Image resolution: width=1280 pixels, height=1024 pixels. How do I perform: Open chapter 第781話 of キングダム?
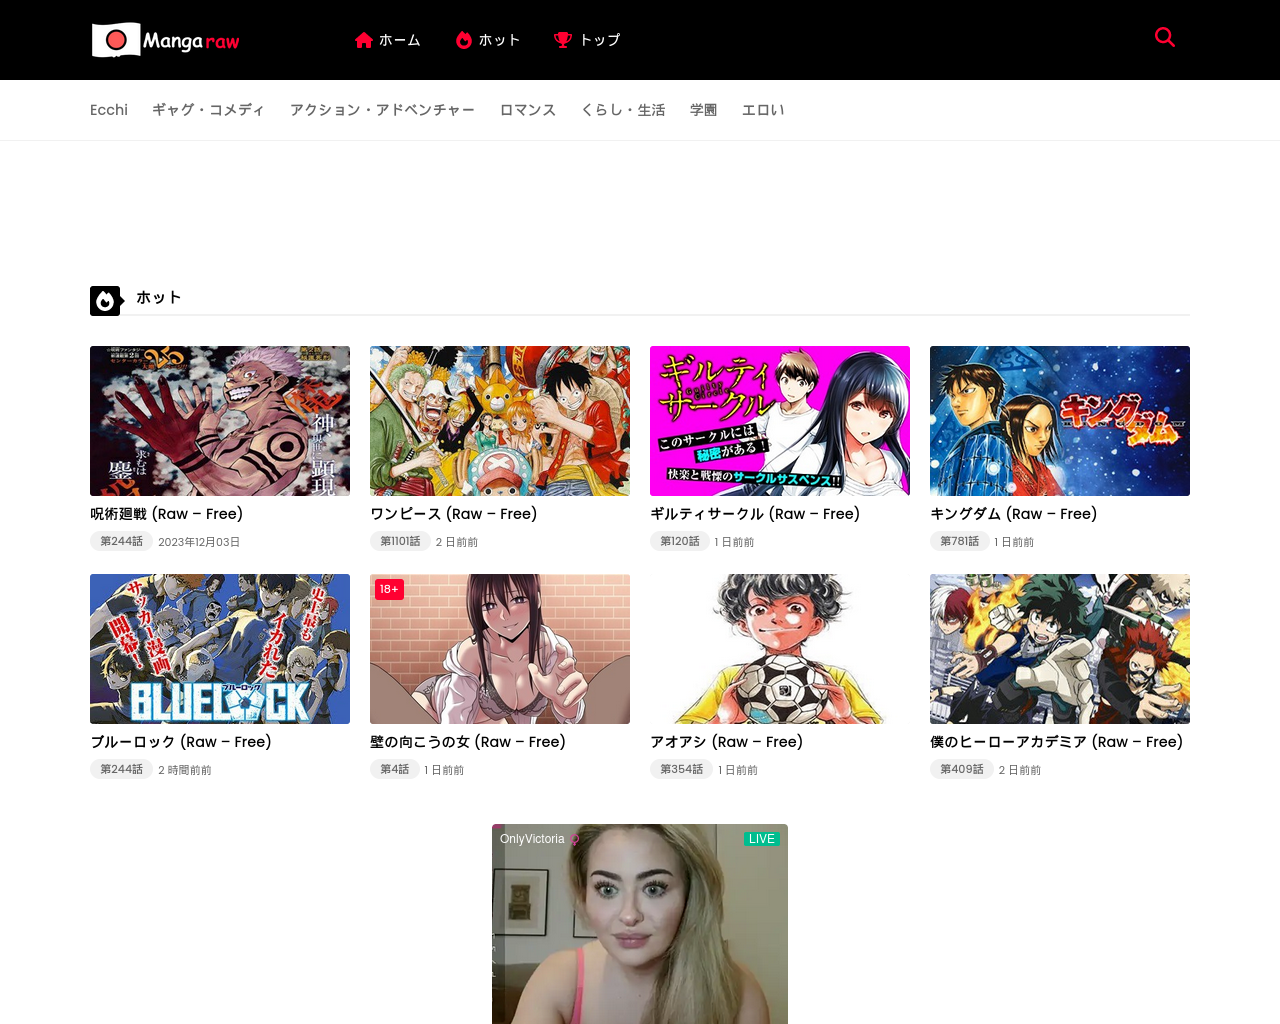pos(959,541)
